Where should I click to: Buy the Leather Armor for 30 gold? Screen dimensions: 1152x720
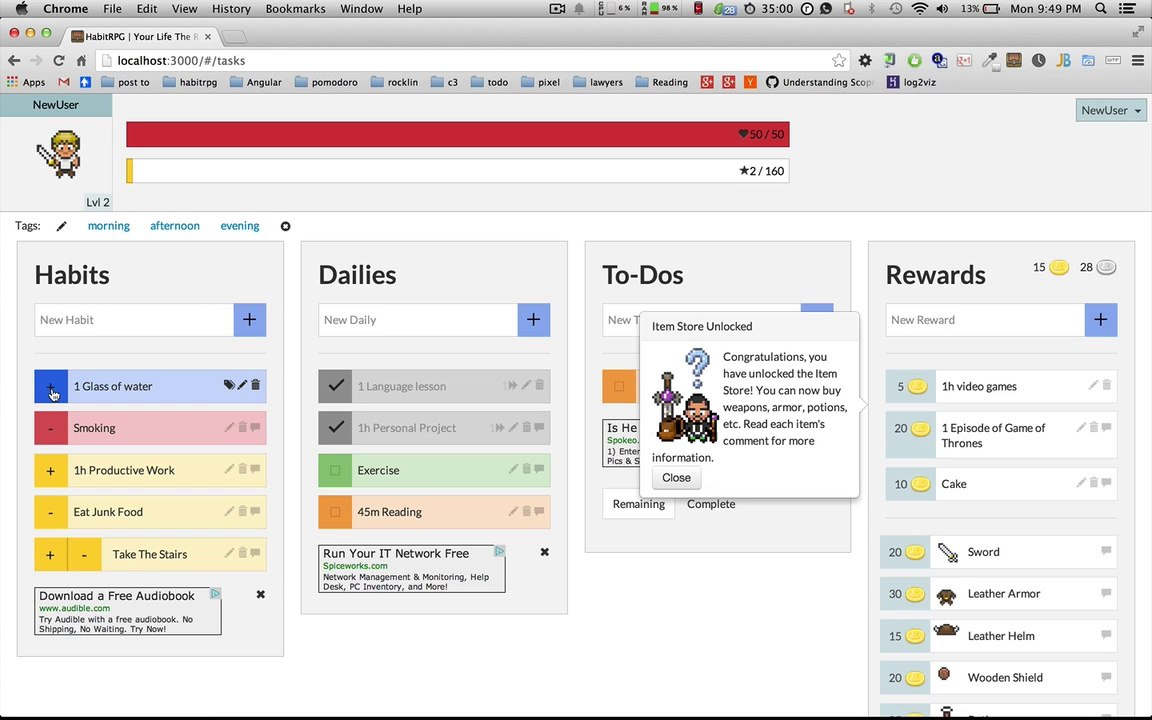point(905,594)
